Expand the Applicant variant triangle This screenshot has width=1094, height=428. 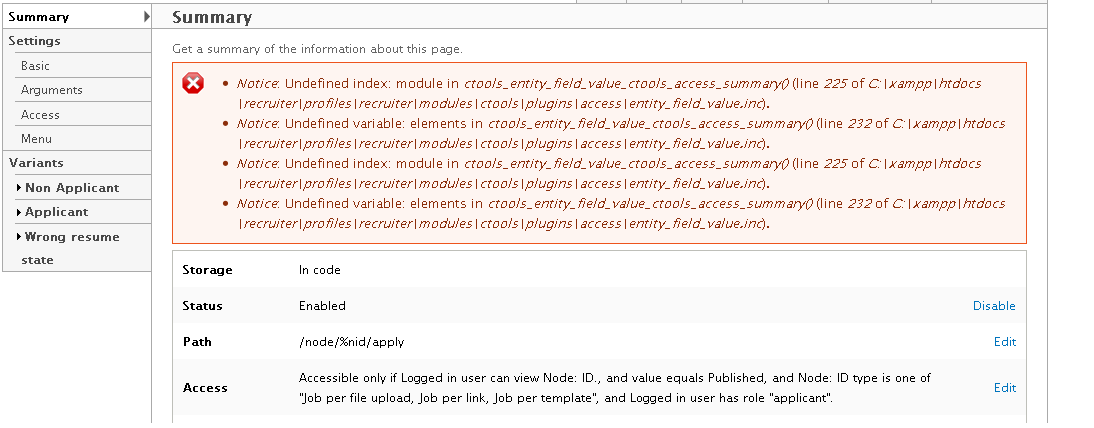coord(19,212)
